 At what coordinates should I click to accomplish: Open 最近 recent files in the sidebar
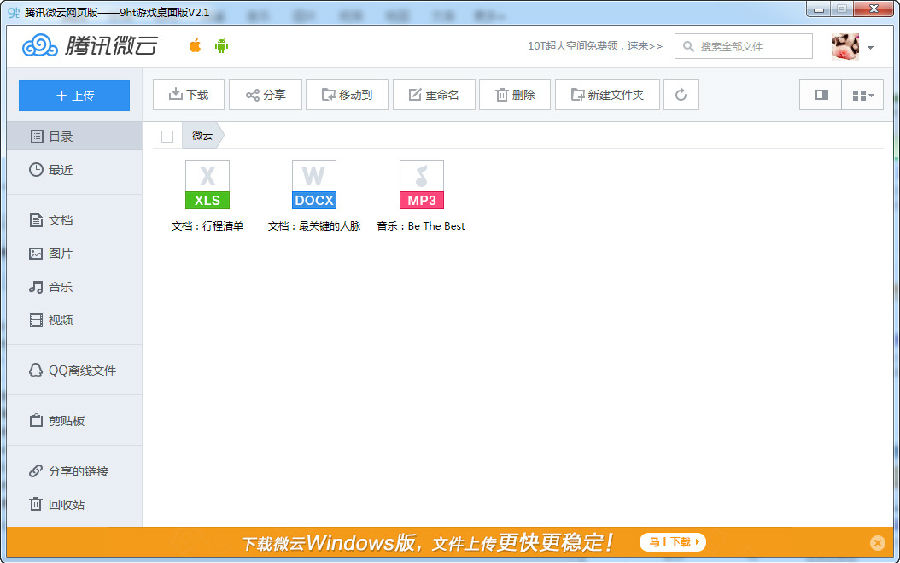[x=75, y=169]
